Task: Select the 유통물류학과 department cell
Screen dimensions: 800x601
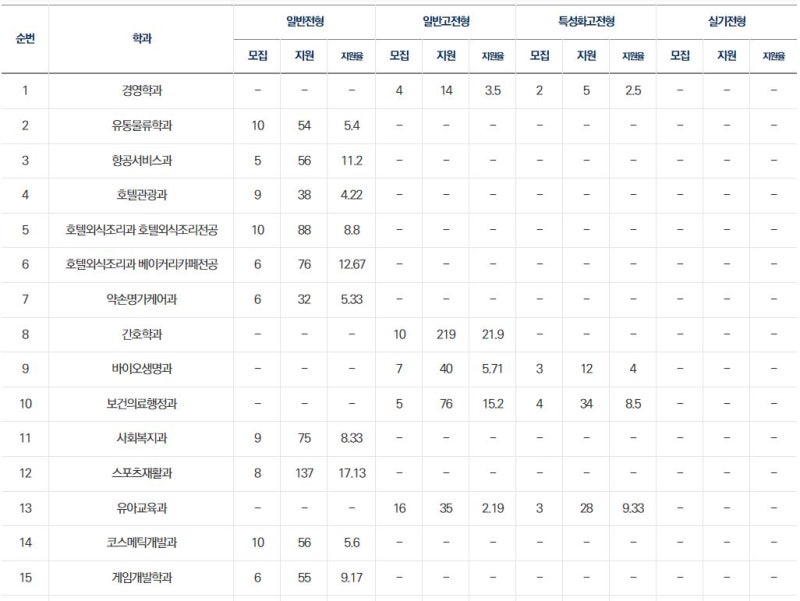Action: click(x=141, y=126)
